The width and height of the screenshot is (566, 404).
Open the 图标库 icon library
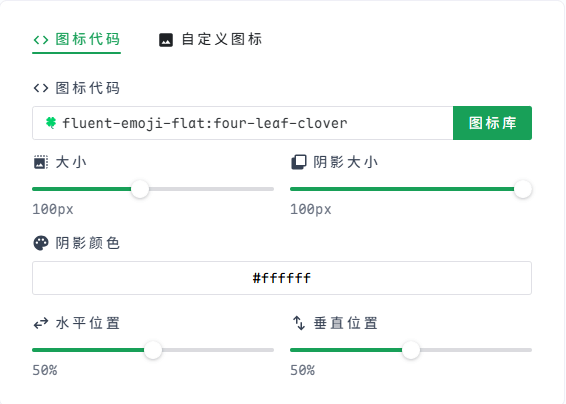point(492,123)
